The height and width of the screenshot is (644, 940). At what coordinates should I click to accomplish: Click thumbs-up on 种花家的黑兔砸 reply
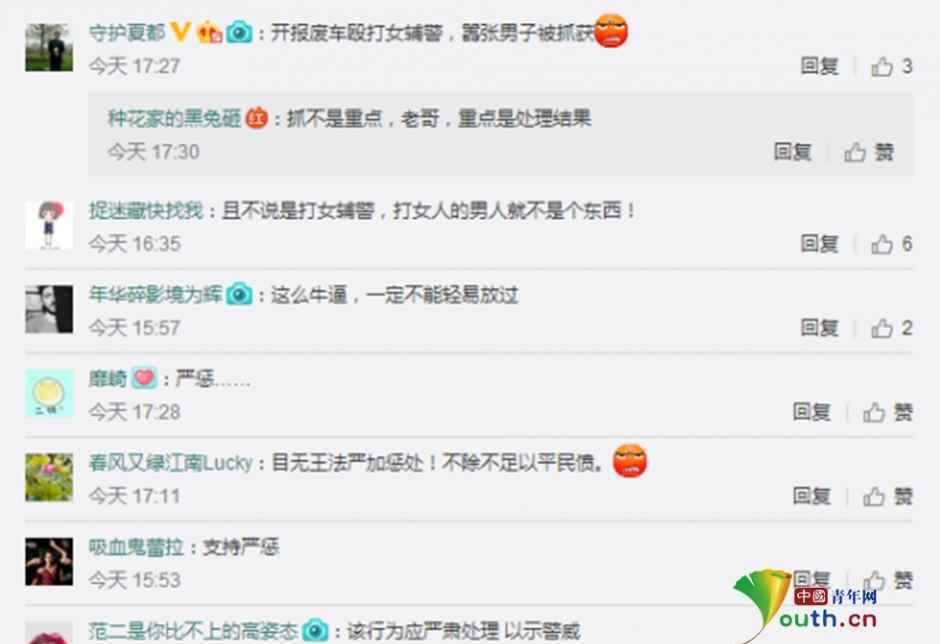(x=855, y=152)
